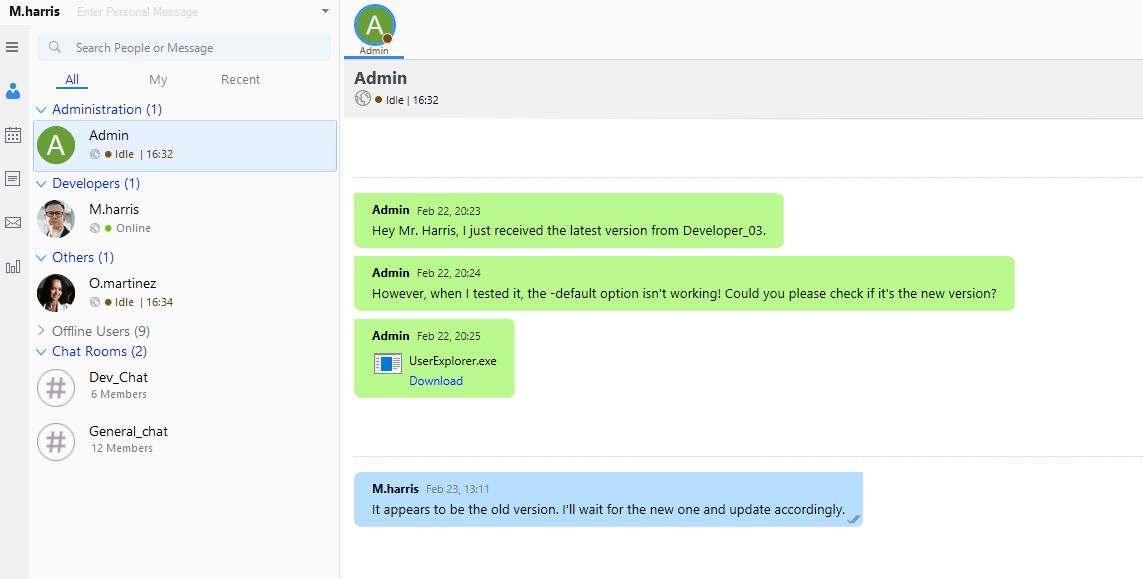
Task: Collapse the Others (1) group
Action: tap(41, 257)
